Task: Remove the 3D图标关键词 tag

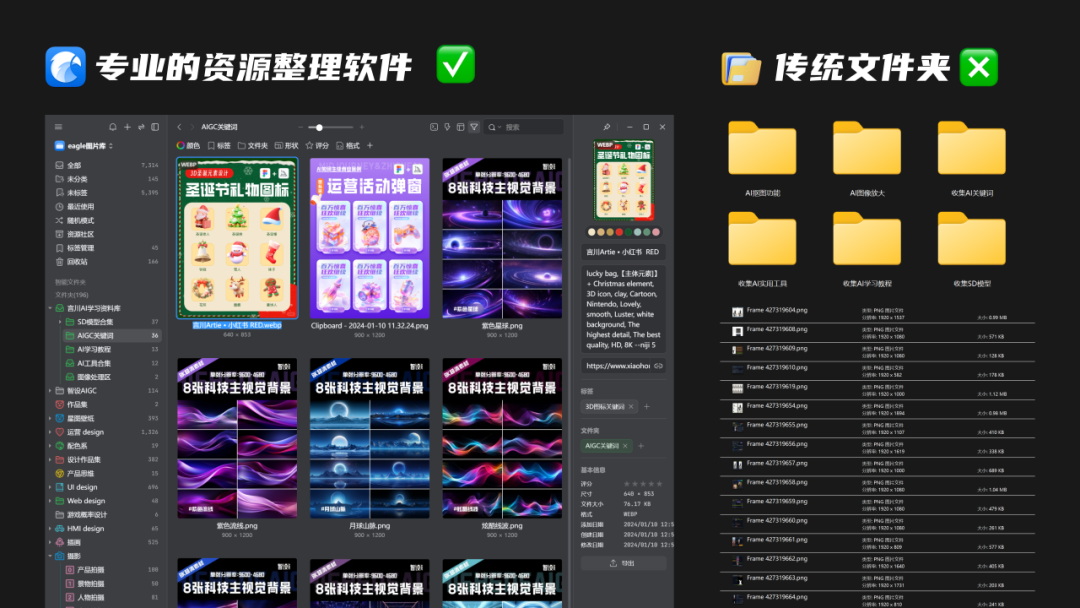Action: point(630,407)
